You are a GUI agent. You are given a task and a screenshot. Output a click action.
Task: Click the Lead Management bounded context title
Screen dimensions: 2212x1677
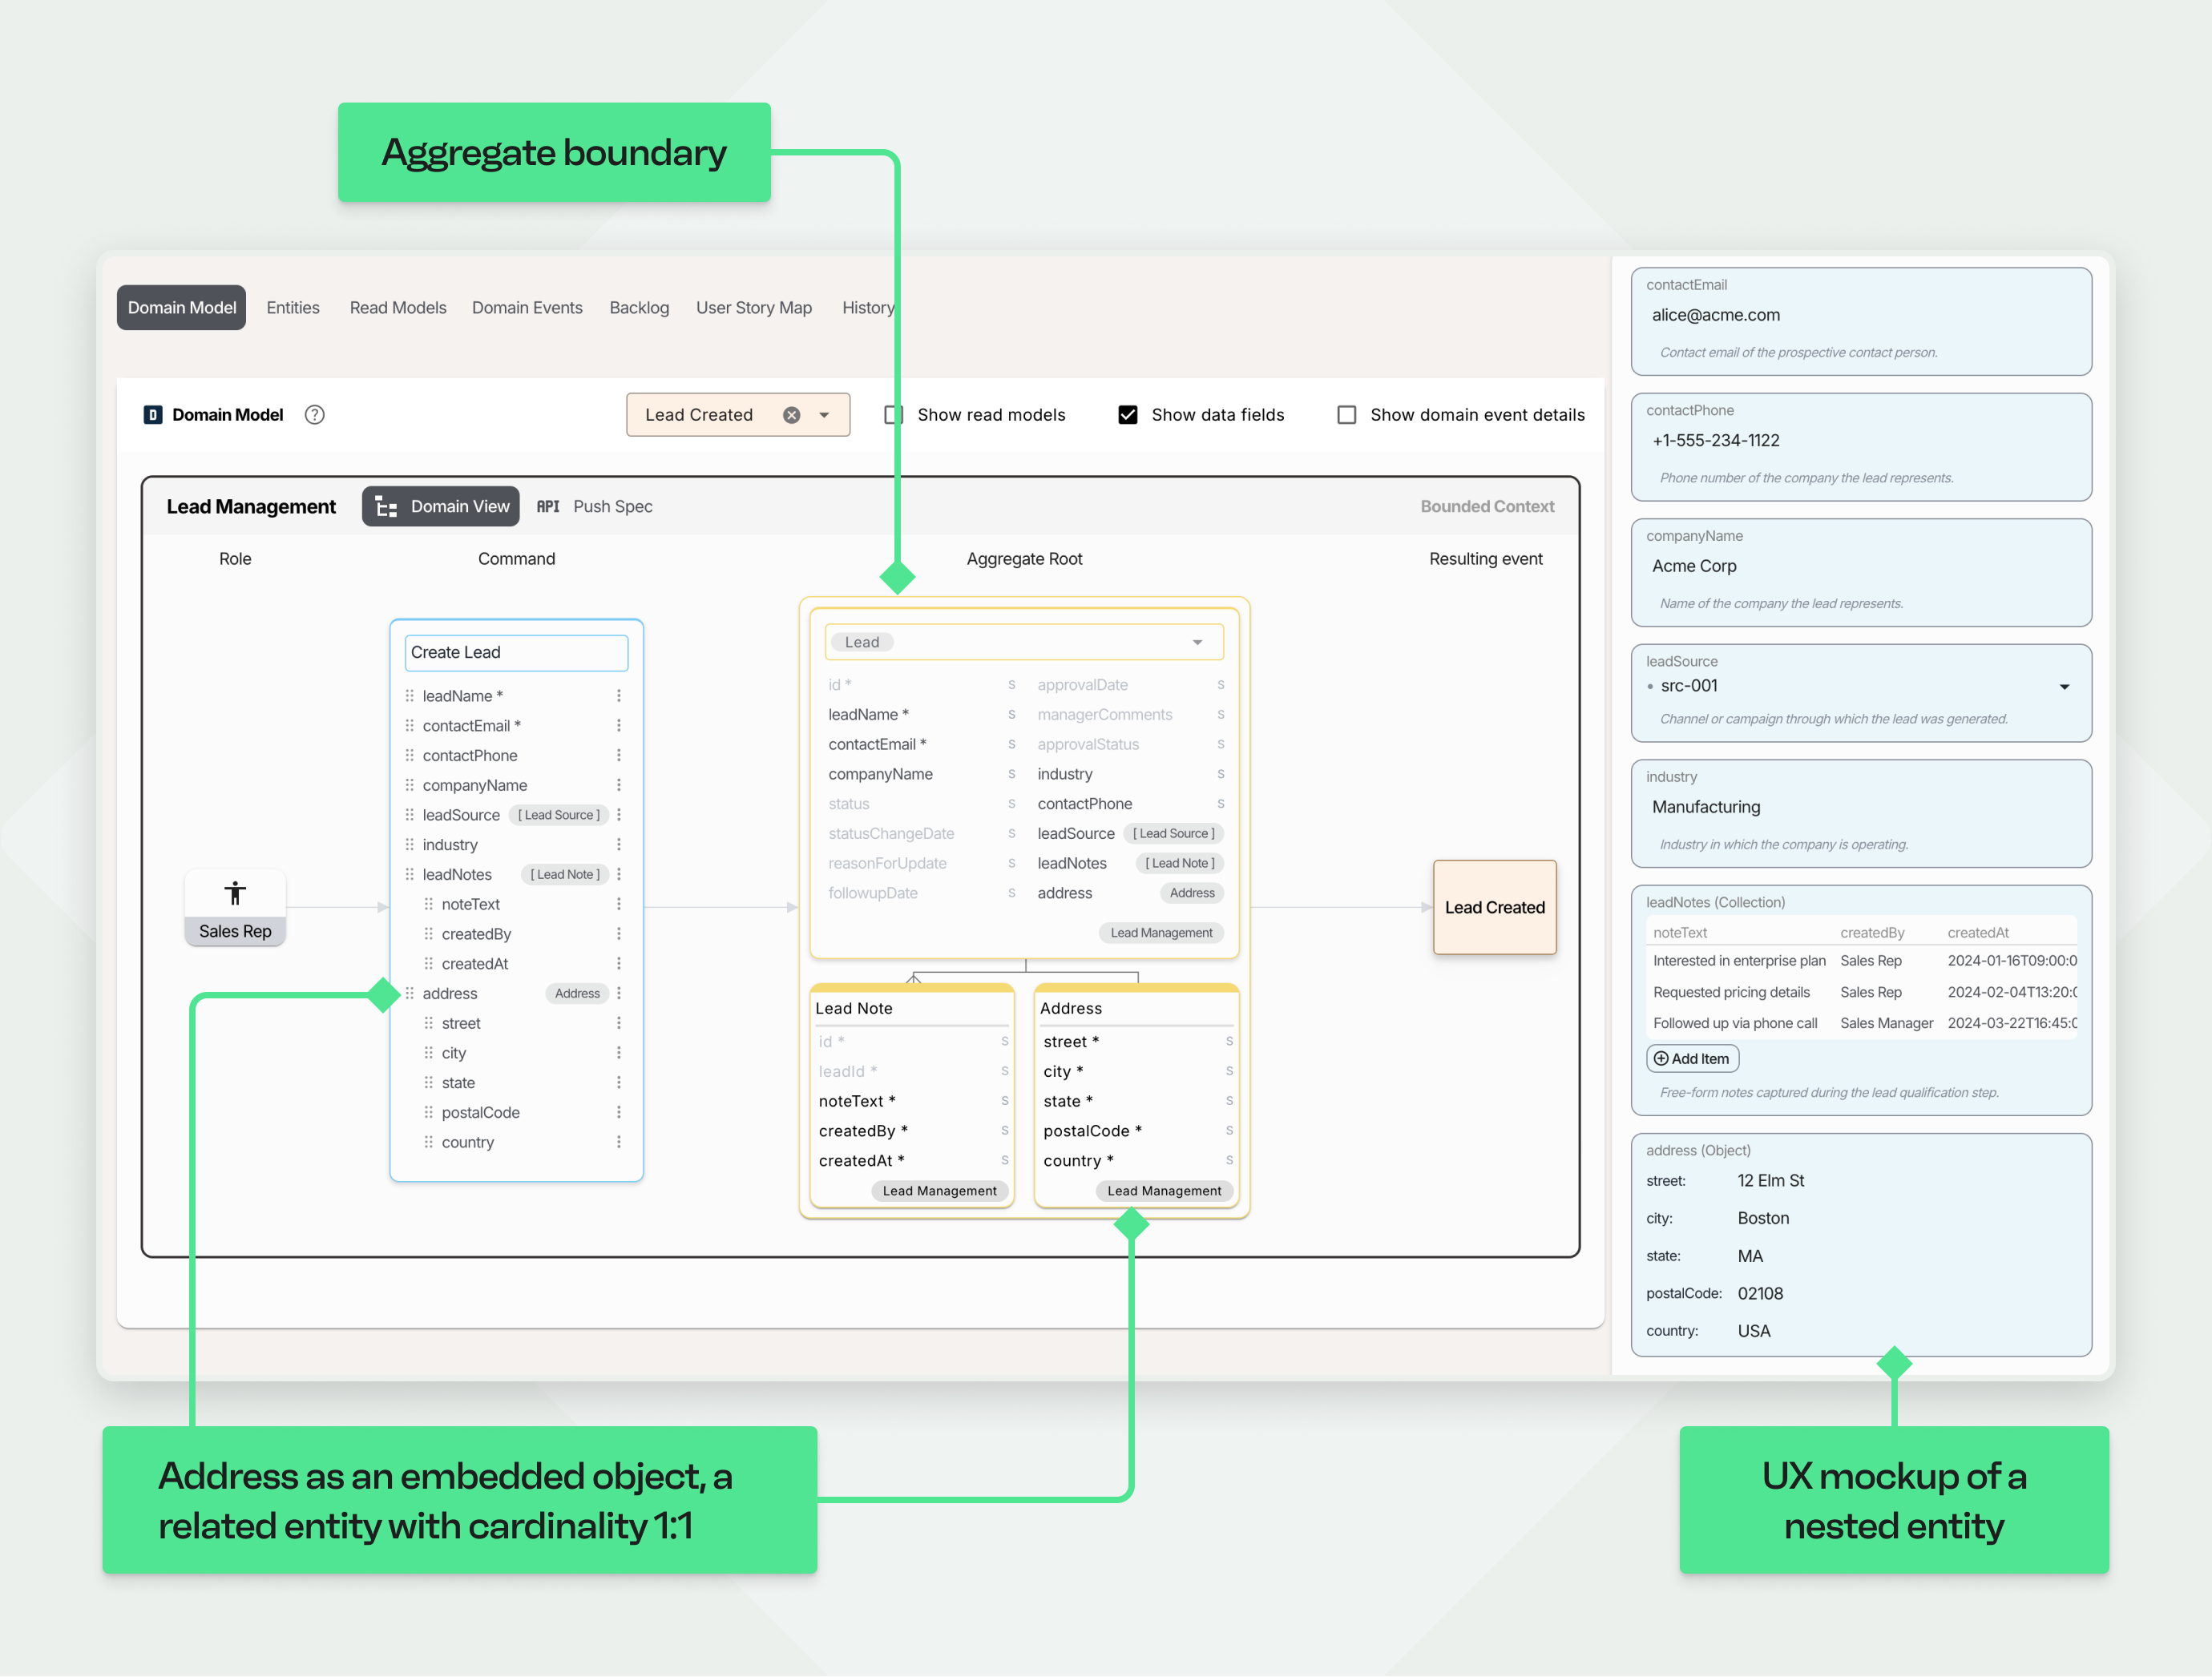pos(251,507)
